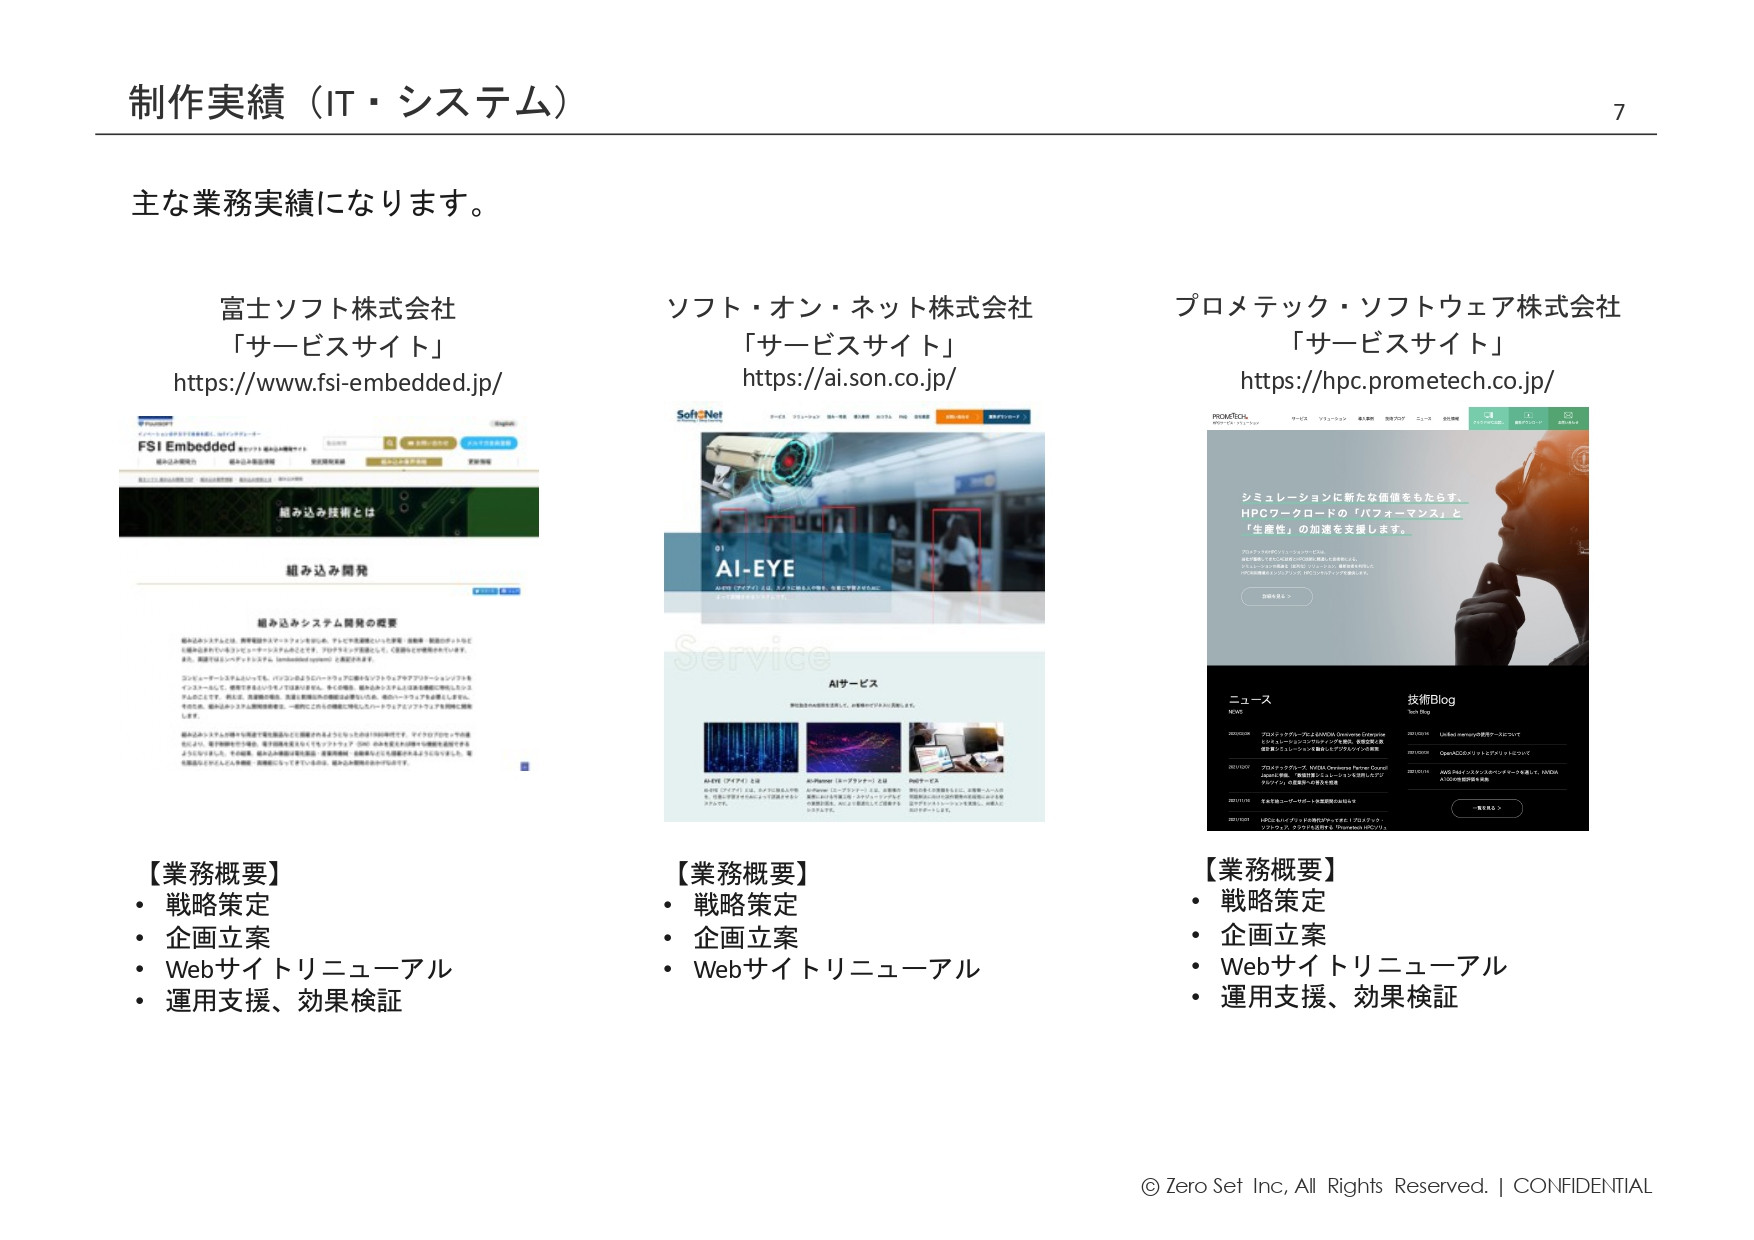Click the FSI Embedded site logo
Viewport: 1754px width, 1240px height.
pos(185,446)
